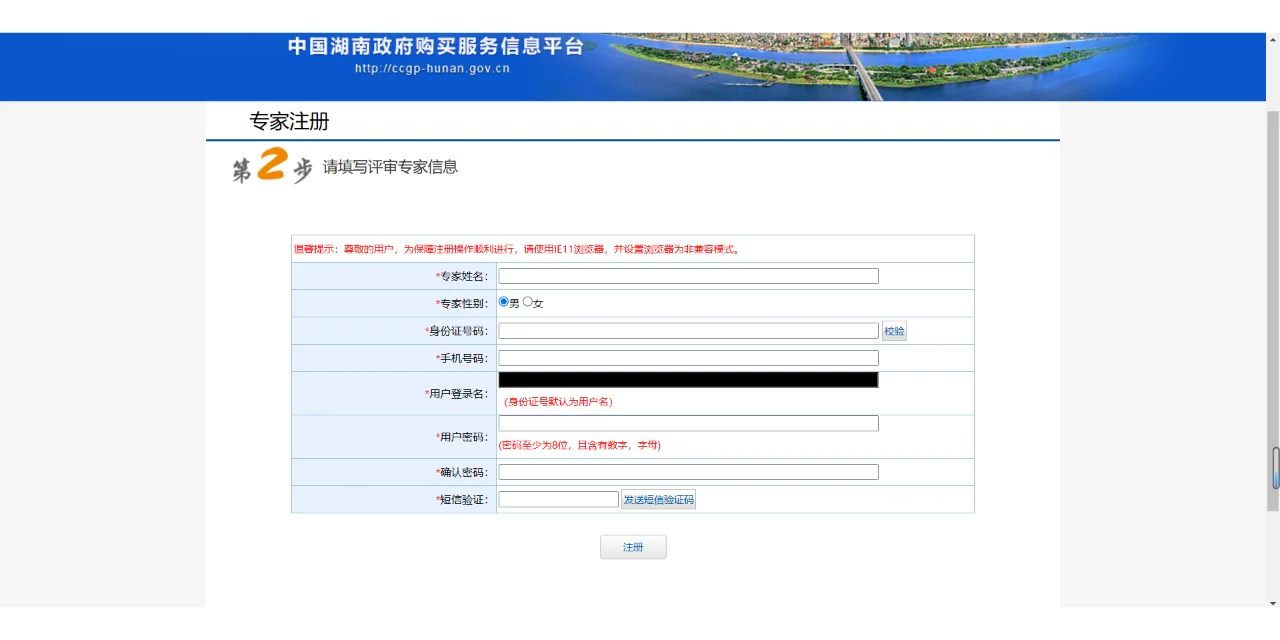The image size is (1280, 640).
Task: Click the 校验 button to verify ID number
Action: pyautogui.click(x=893, y=330)
